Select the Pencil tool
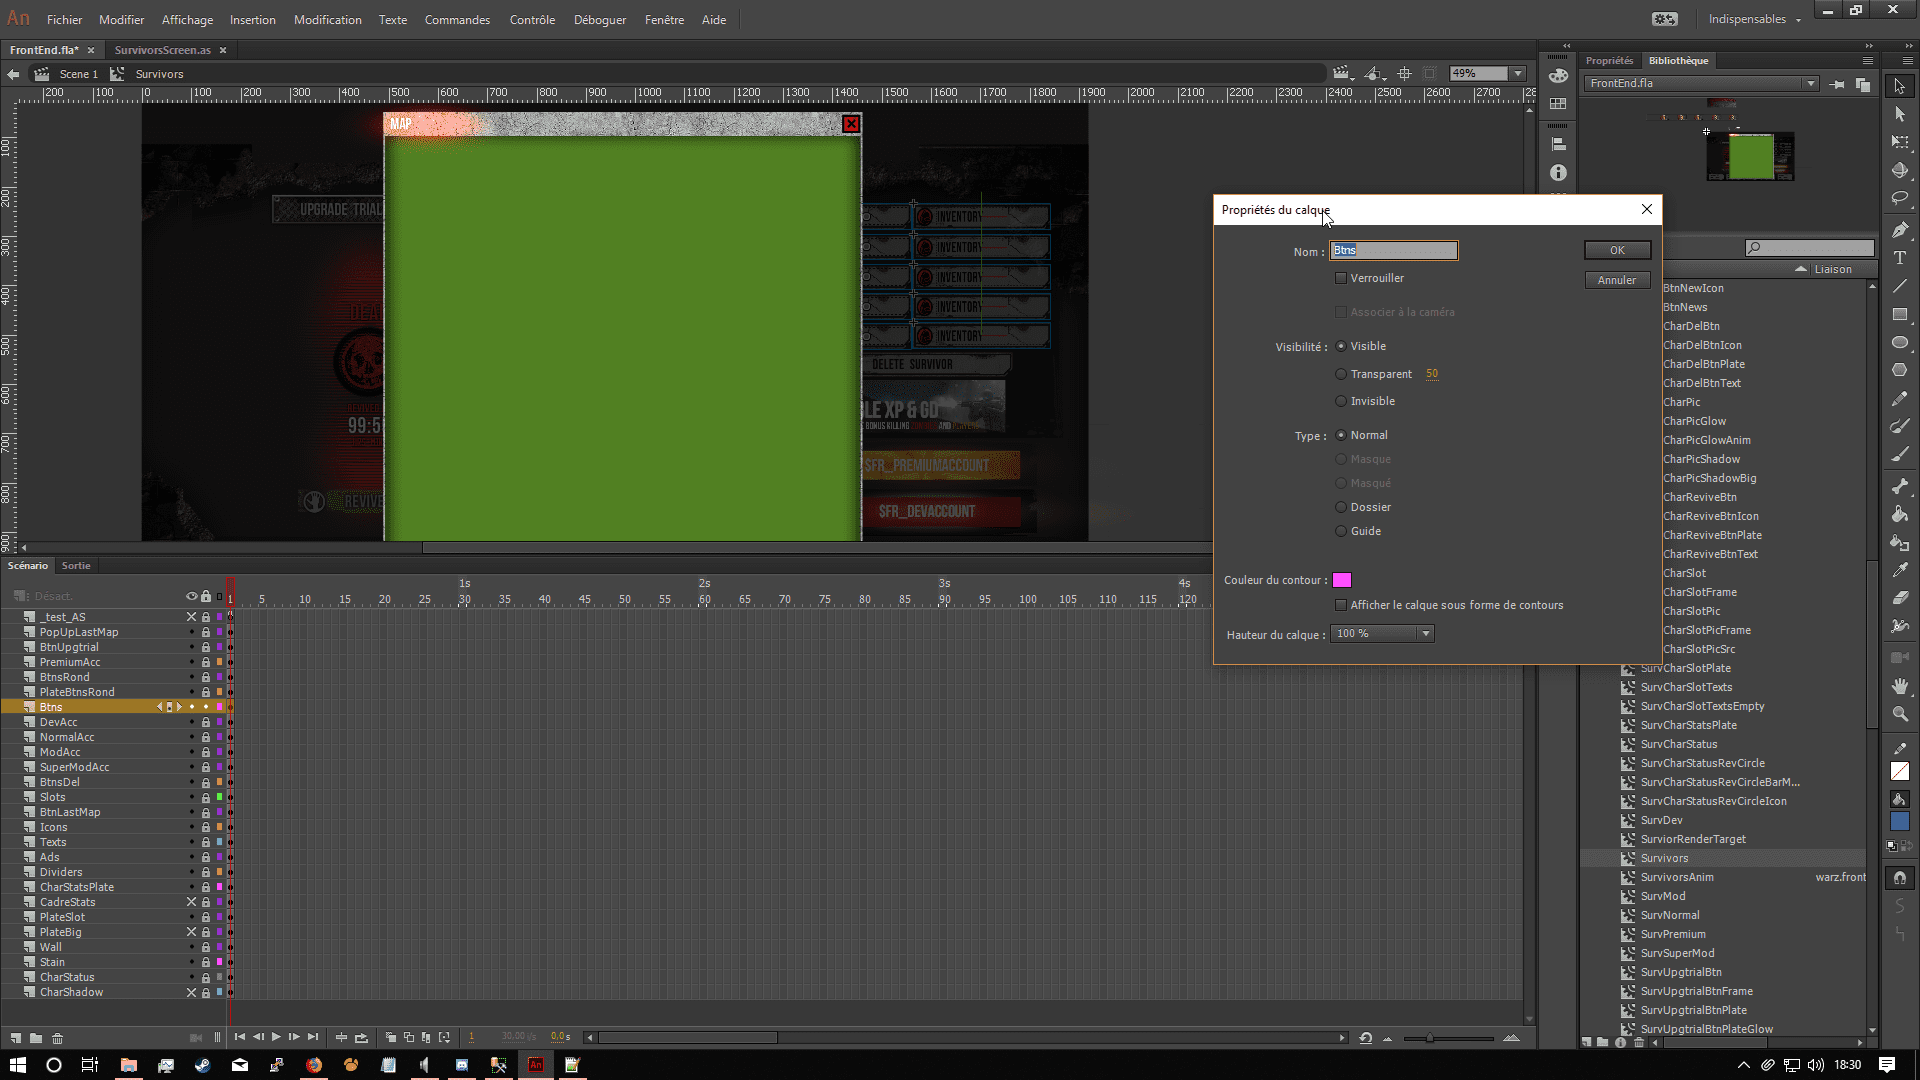Screen dimensions: 1920x1080 pos(1900,399)
